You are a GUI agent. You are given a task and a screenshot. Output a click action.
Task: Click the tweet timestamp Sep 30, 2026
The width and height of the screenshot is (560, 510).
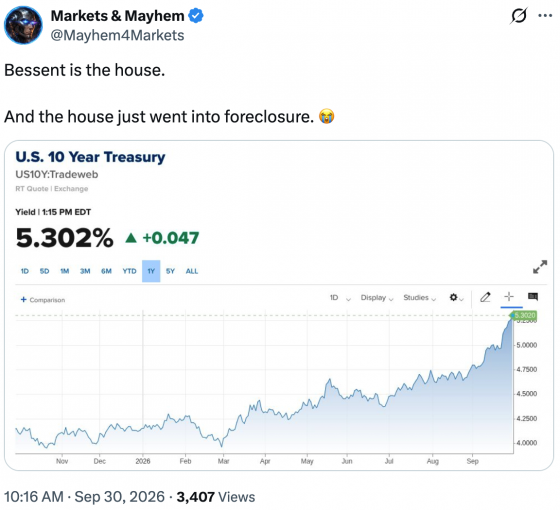(x=119, y=497)
